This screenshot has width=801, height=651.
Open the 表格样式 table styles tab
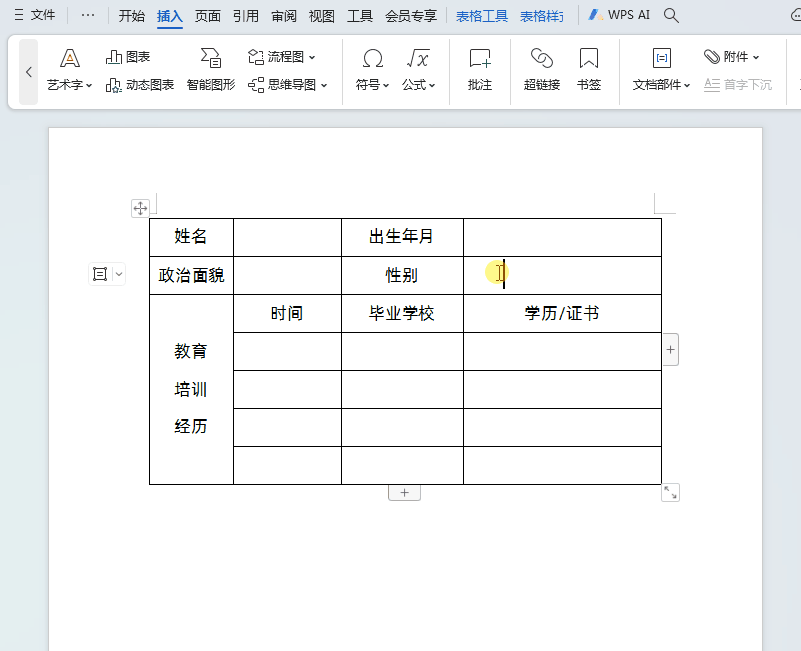pyautogui.click(x=541, y=16)
